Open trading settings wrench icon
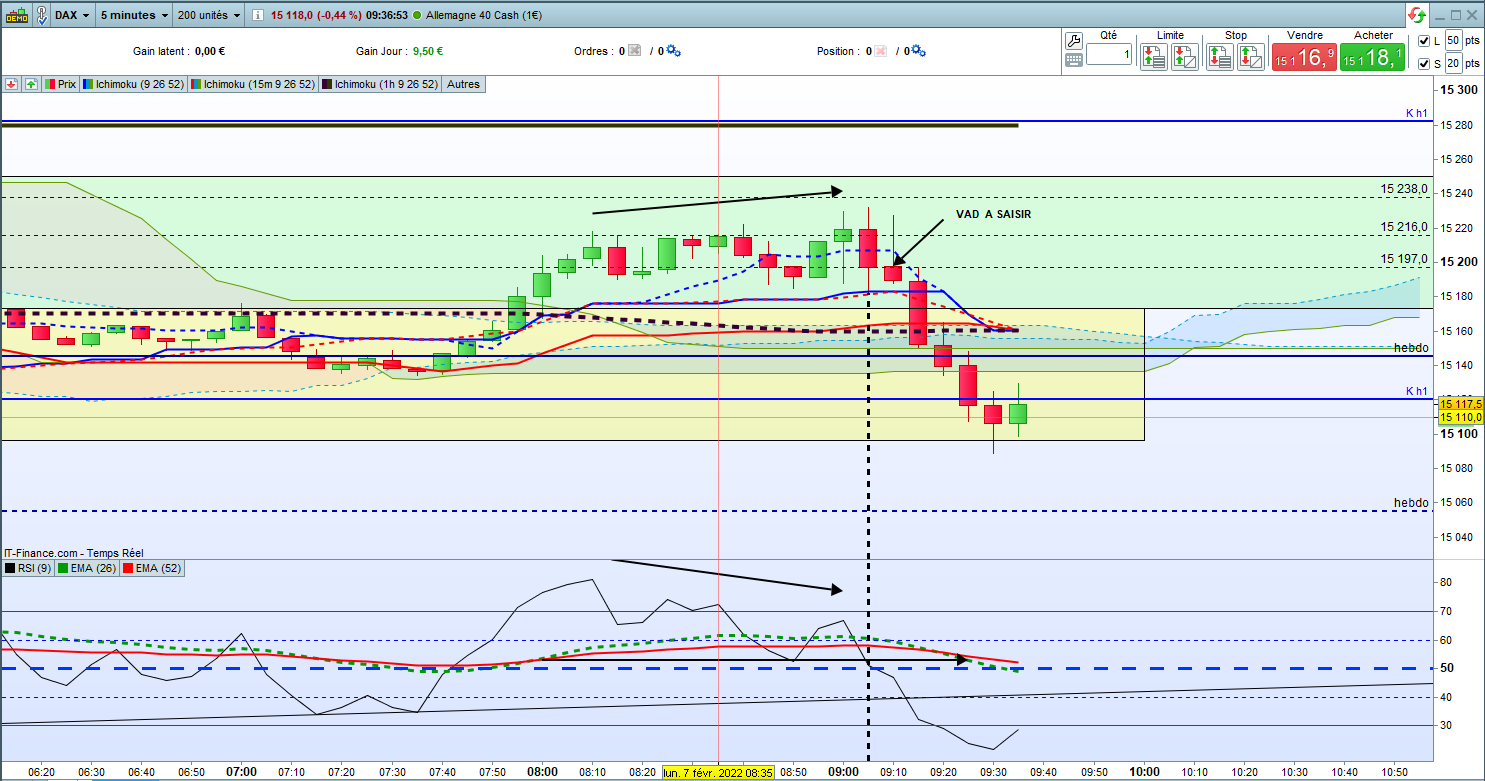This screenshot has width=1485, height=781. (x=1074, y=40)
